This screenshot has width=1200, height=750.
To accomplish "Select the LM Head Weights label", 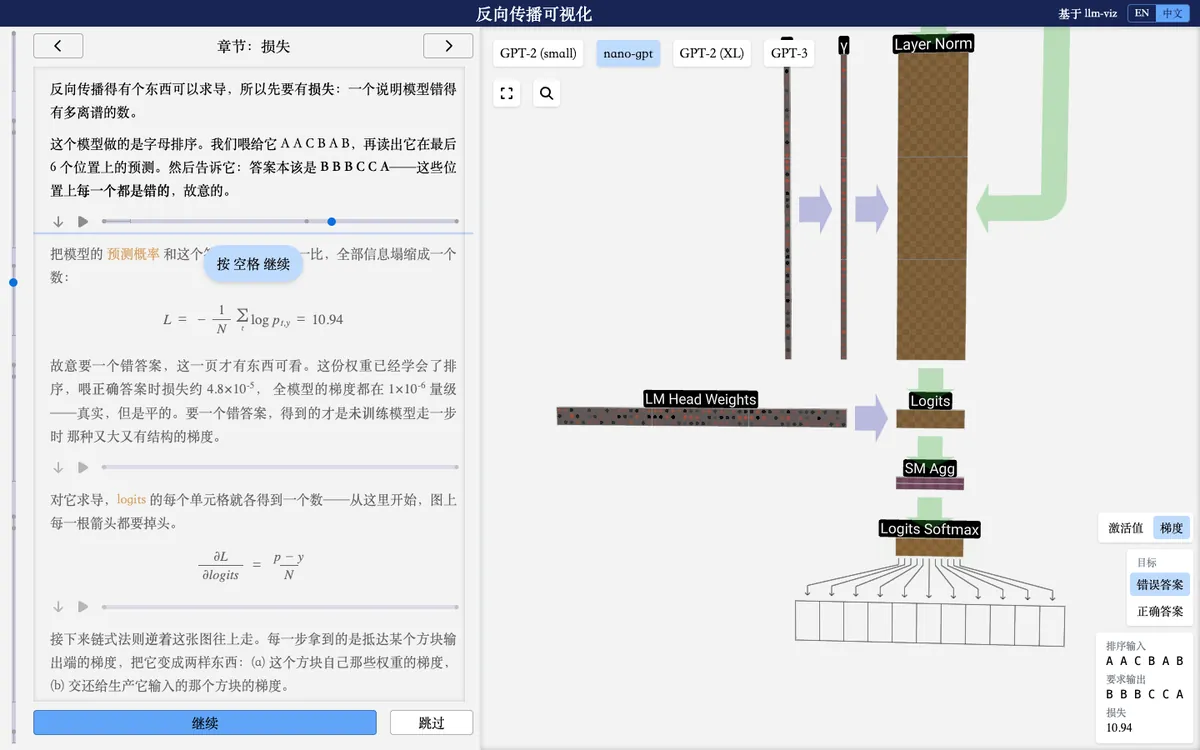I will tap(700, 399).
